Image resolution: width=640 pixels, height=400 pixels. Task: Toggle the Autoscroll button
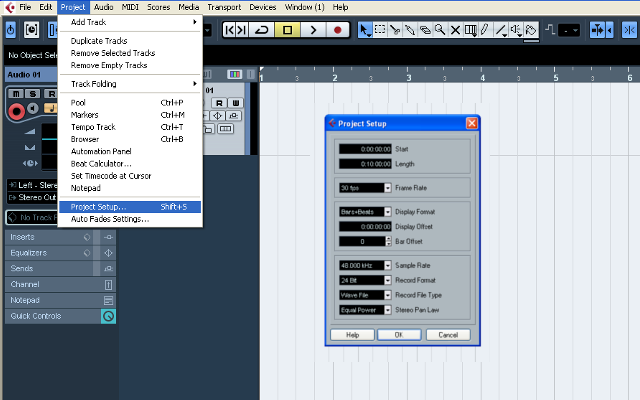tap(598, 30)
